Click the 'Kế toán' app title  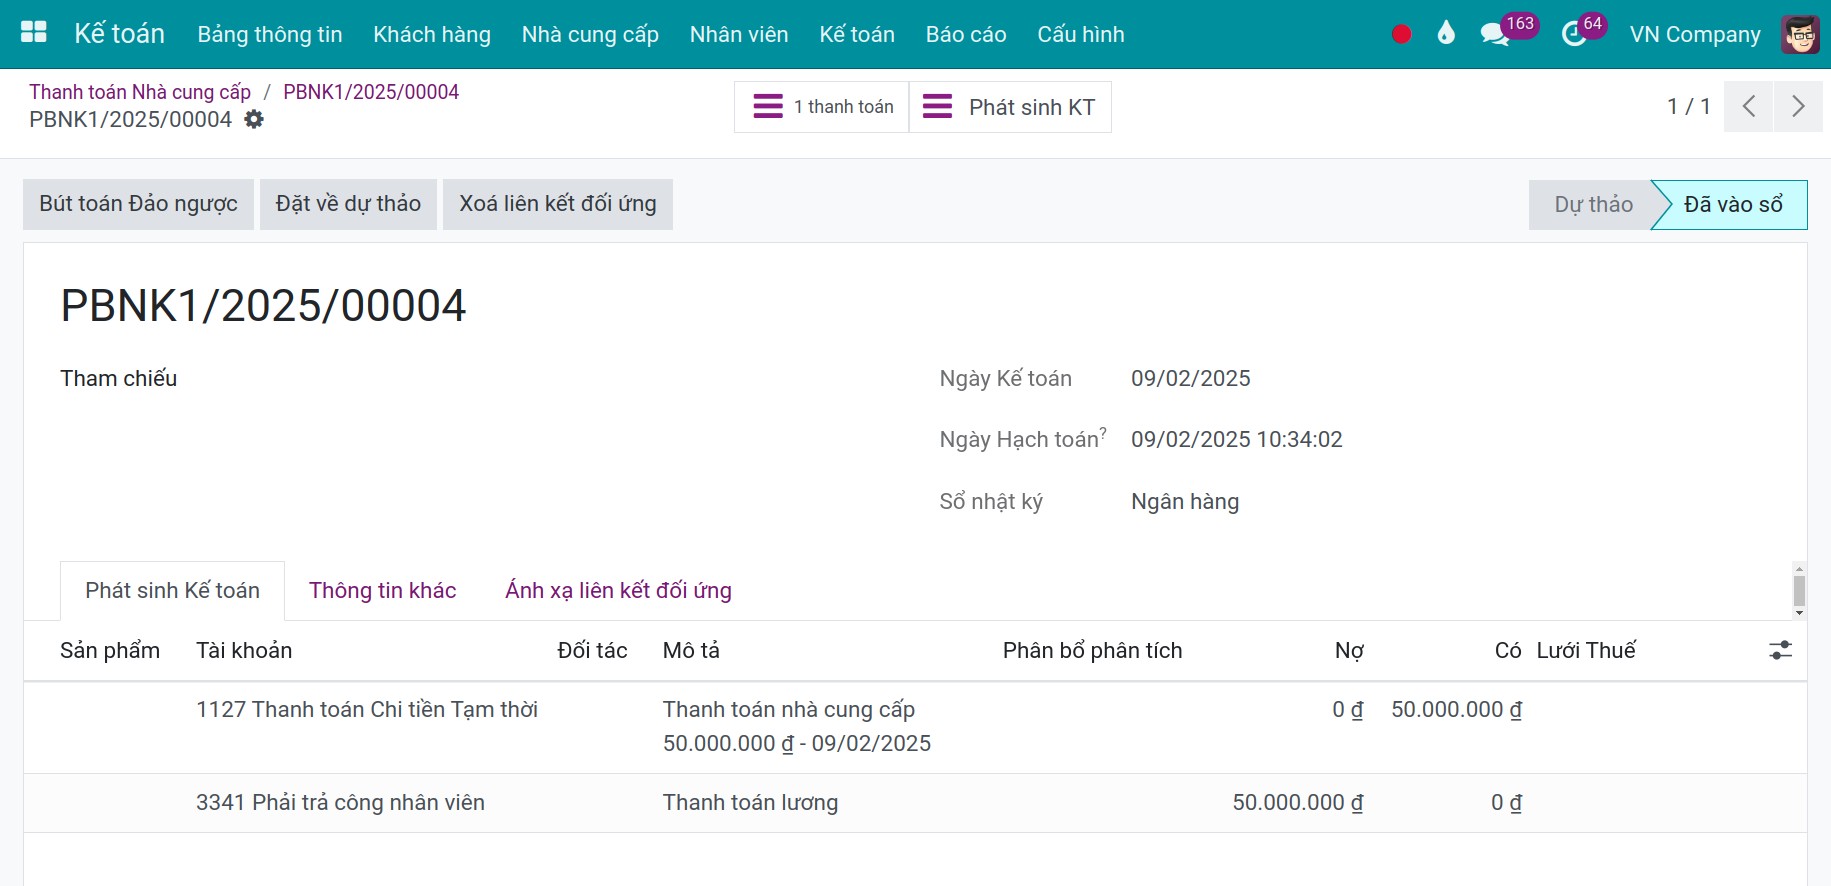[119, 33]
